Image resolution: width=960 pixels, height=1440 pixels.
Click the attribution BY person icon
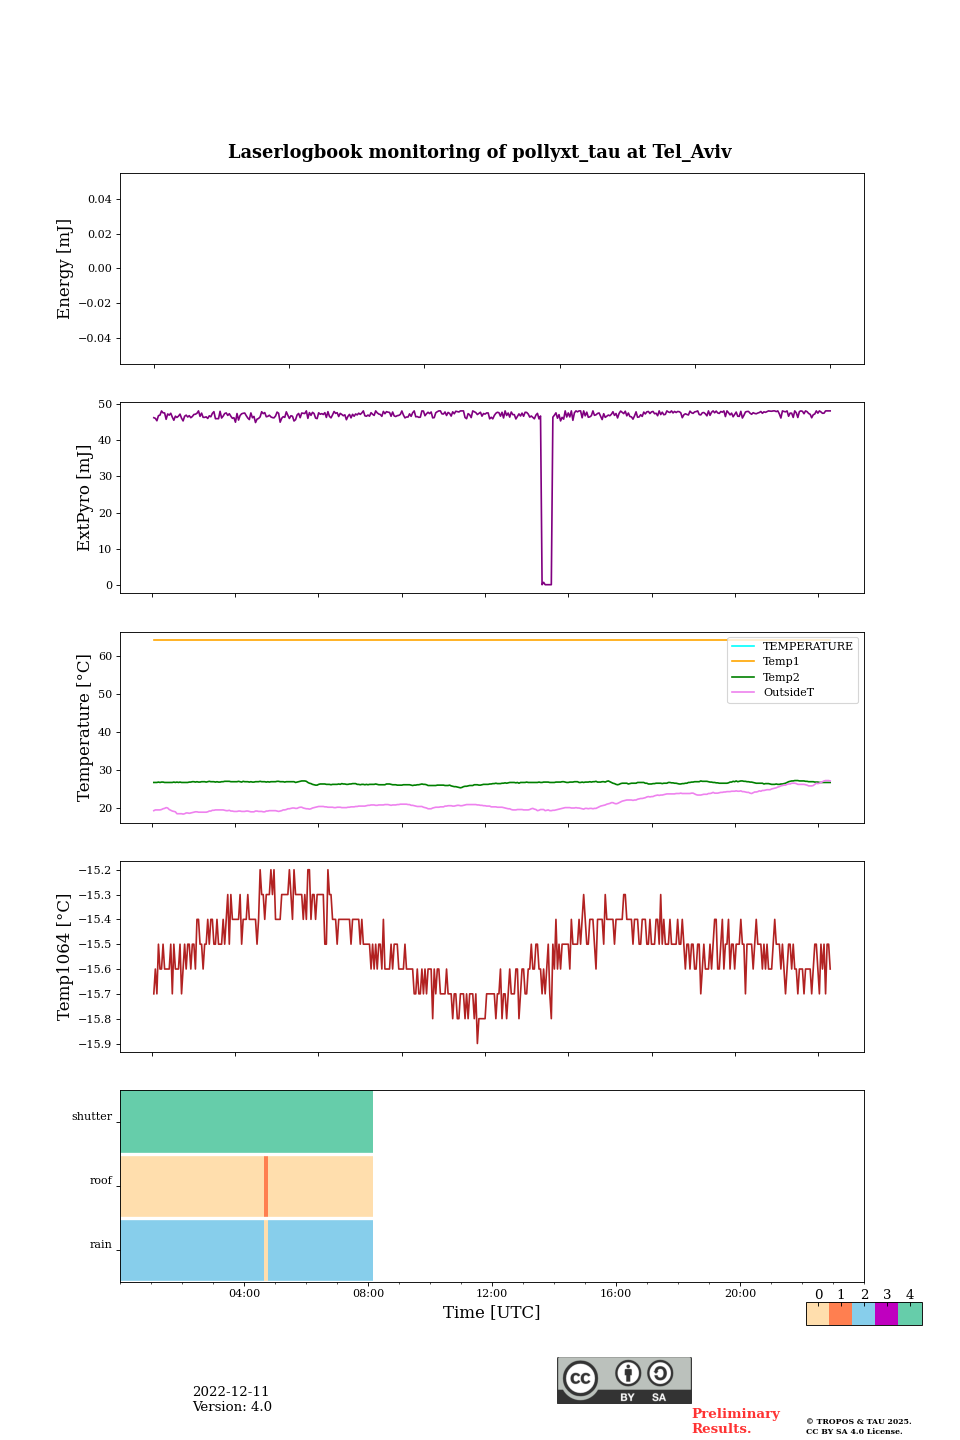coord(628,1373)
